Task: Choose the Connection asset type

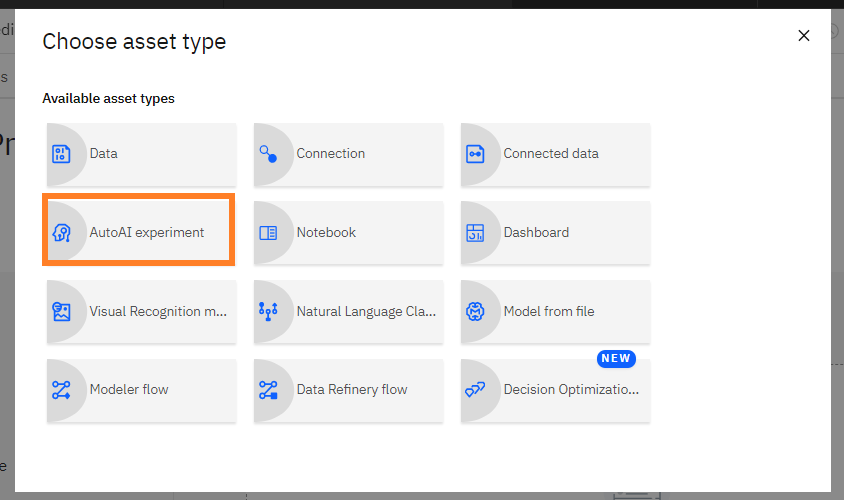Action: tap(349, 154)
